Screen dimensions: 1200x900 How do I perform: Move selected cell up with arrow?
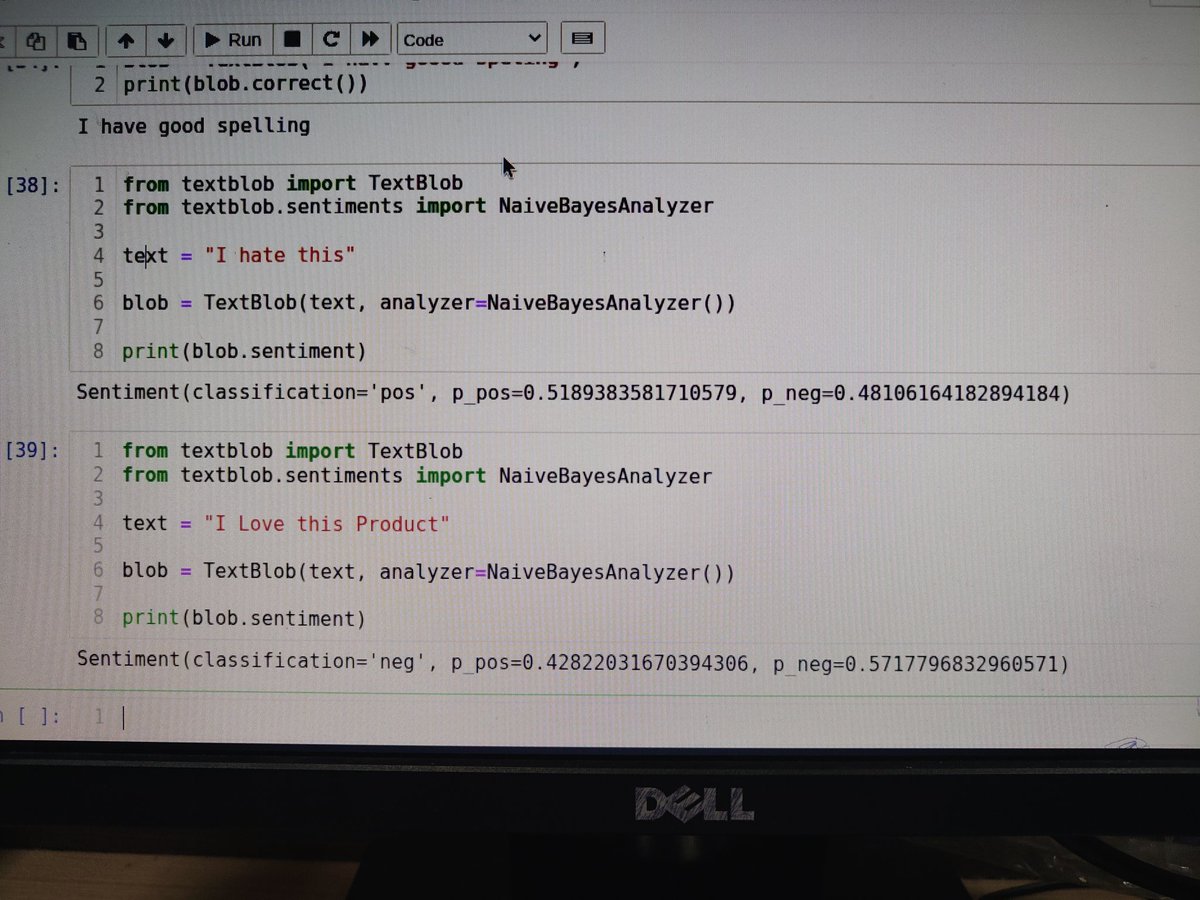click(x=126, y=40)
